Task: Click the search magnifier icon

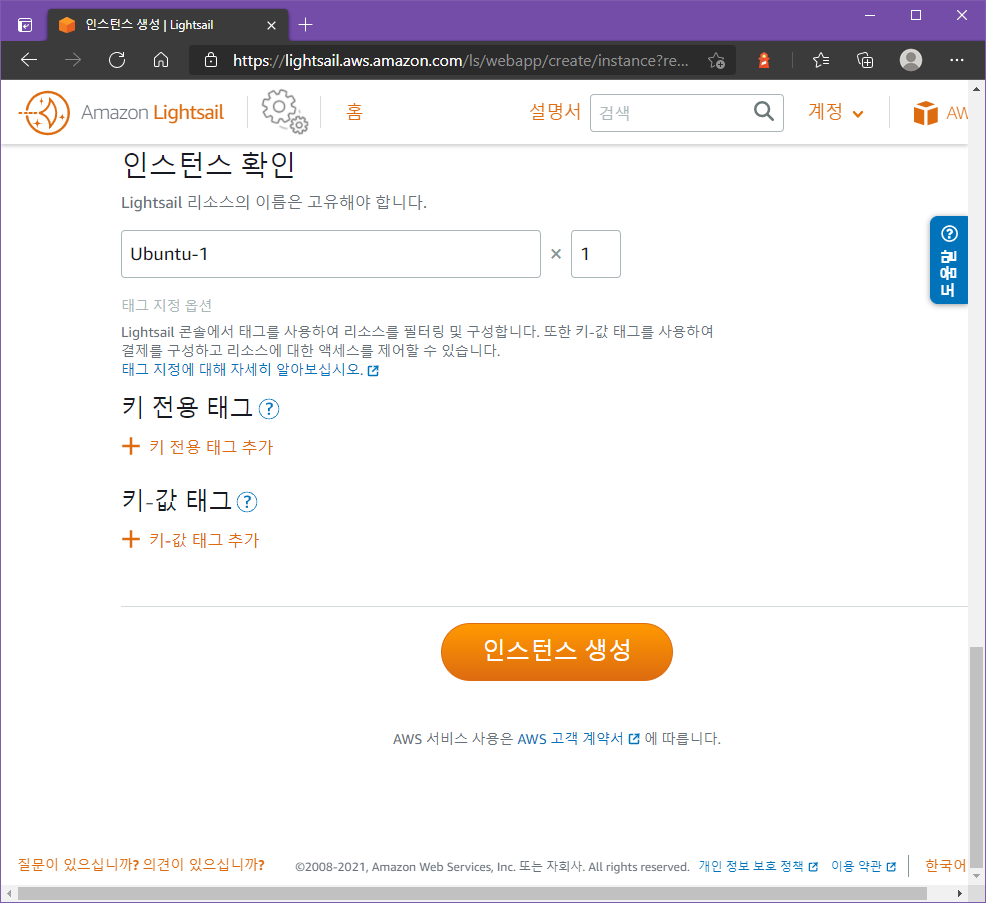Action: point(763,111)
